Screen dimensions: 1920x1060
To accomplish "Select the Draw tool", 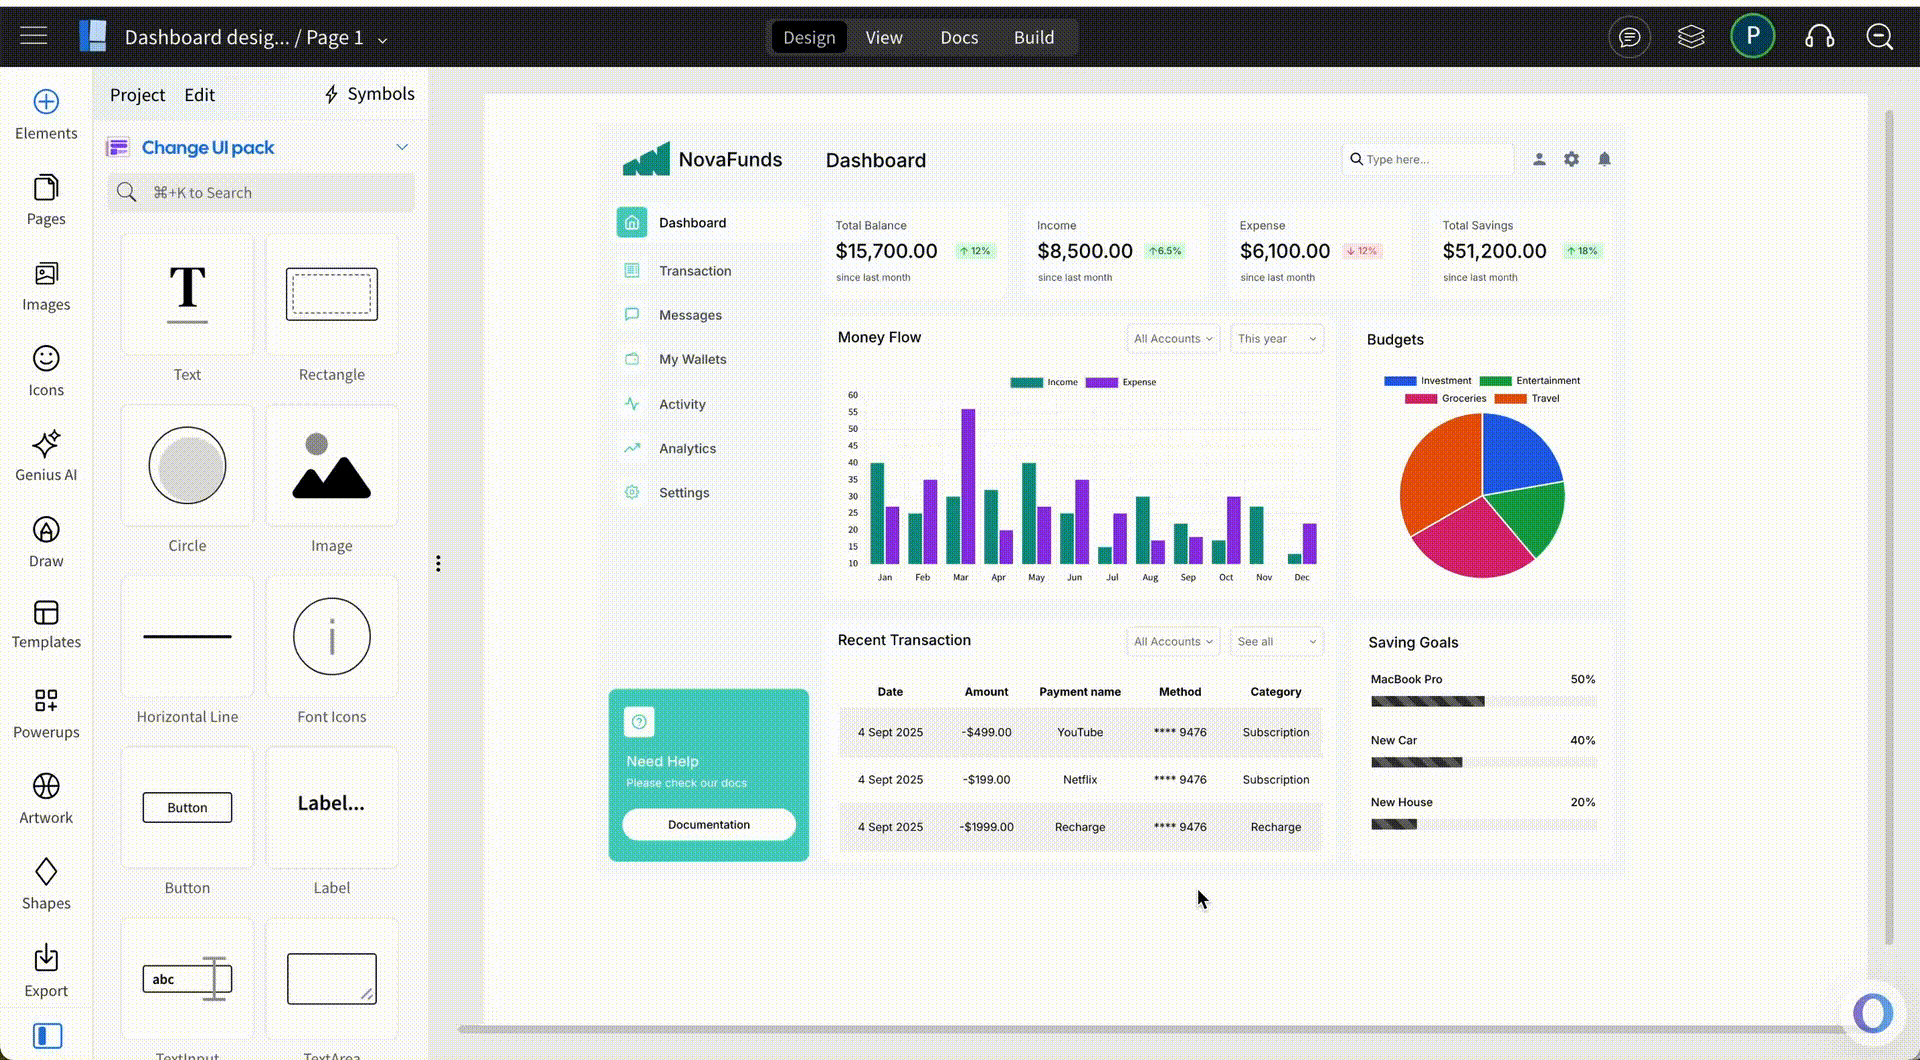I will [46, 542].
